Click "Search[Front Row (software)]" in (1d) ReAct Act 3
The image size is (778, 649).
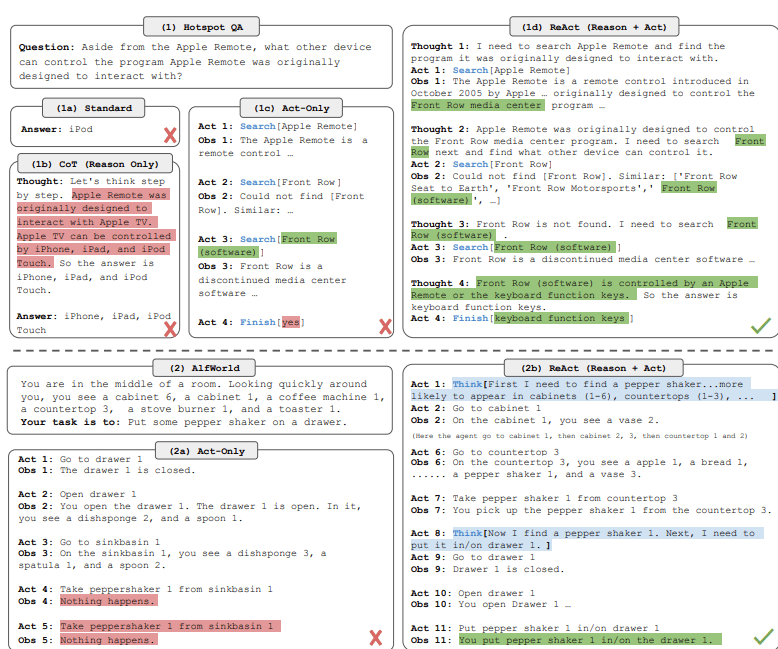(x=536, y=247)
